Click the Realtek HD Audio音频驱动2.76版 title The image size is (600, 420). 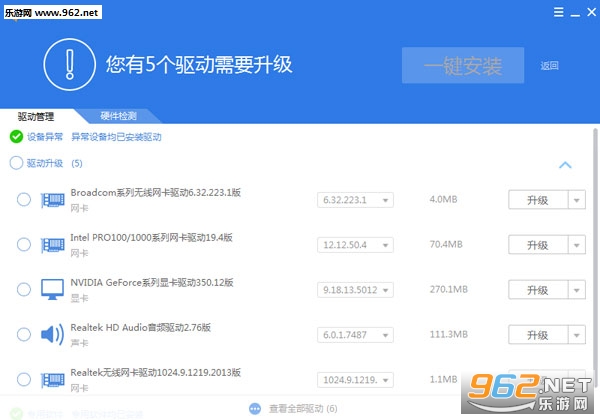coord(140,327)
